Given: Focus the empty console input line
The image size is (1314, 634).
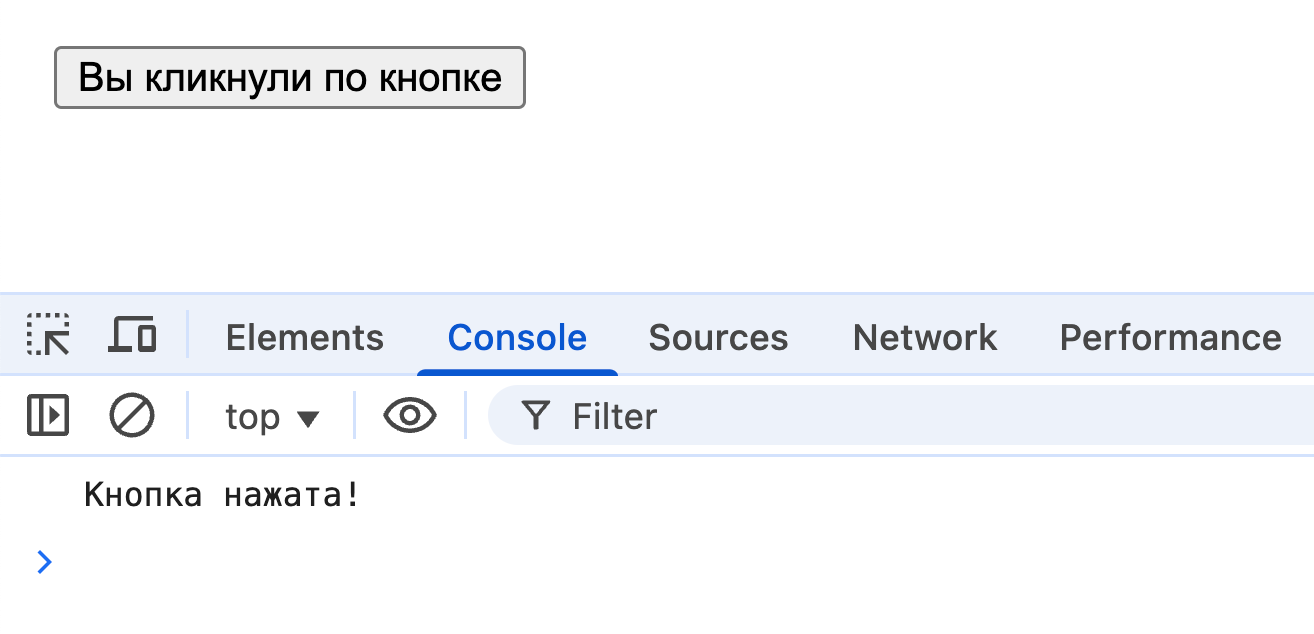Looking at the screenshot, I should click(600, 562).
